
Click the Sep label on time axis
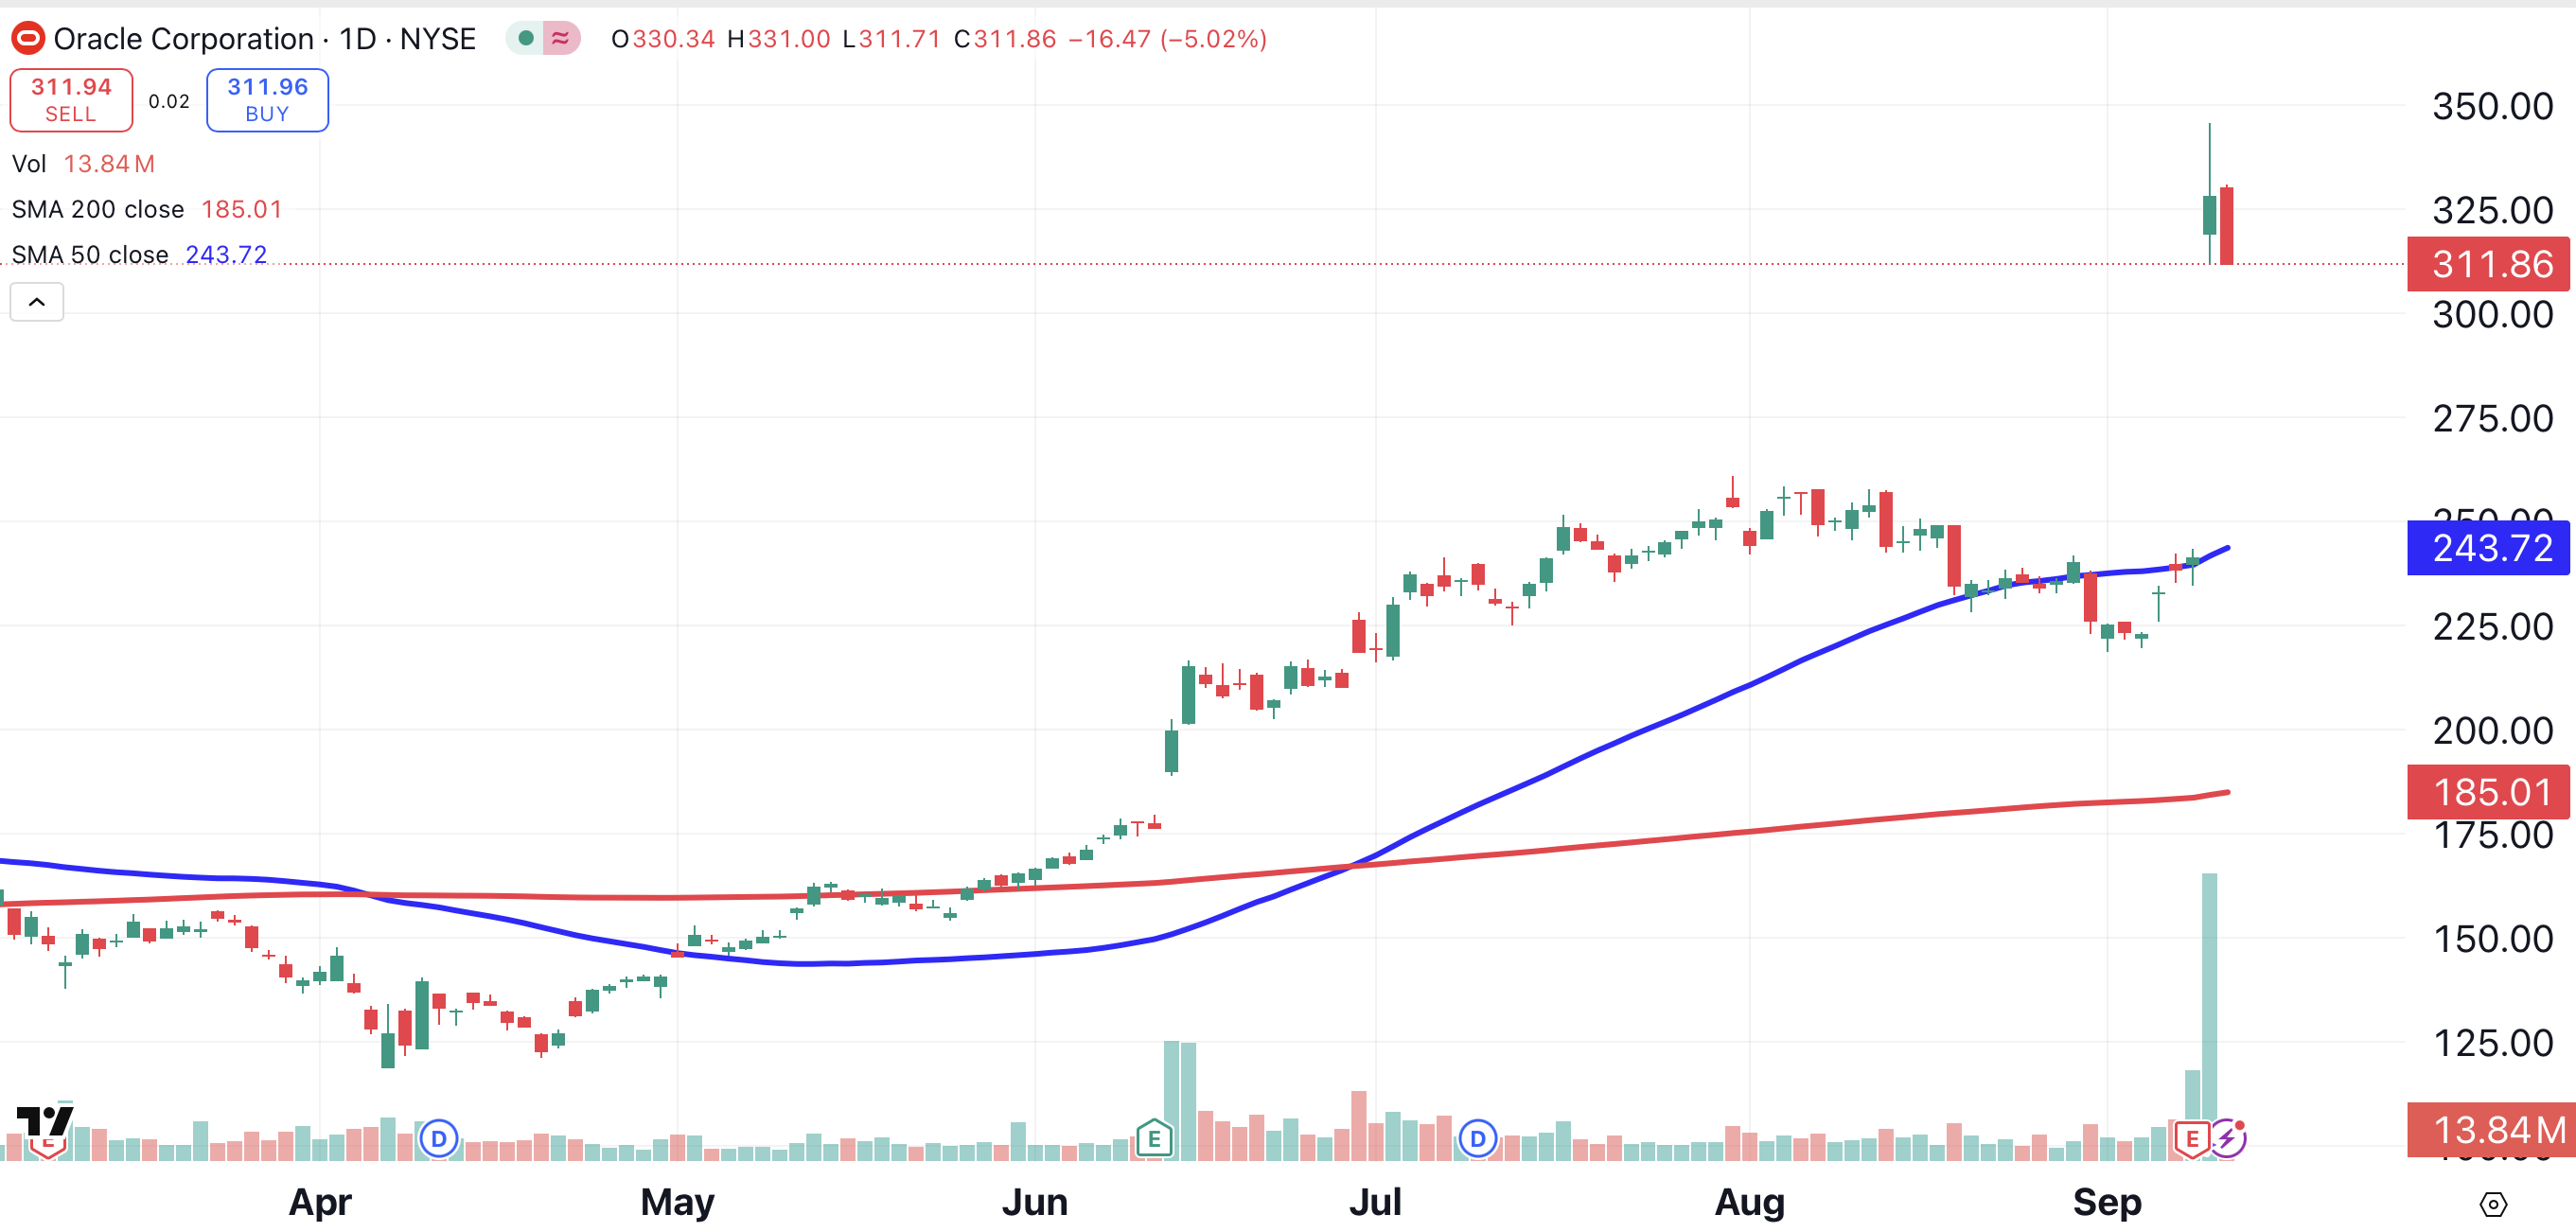pos(2106,1201)
